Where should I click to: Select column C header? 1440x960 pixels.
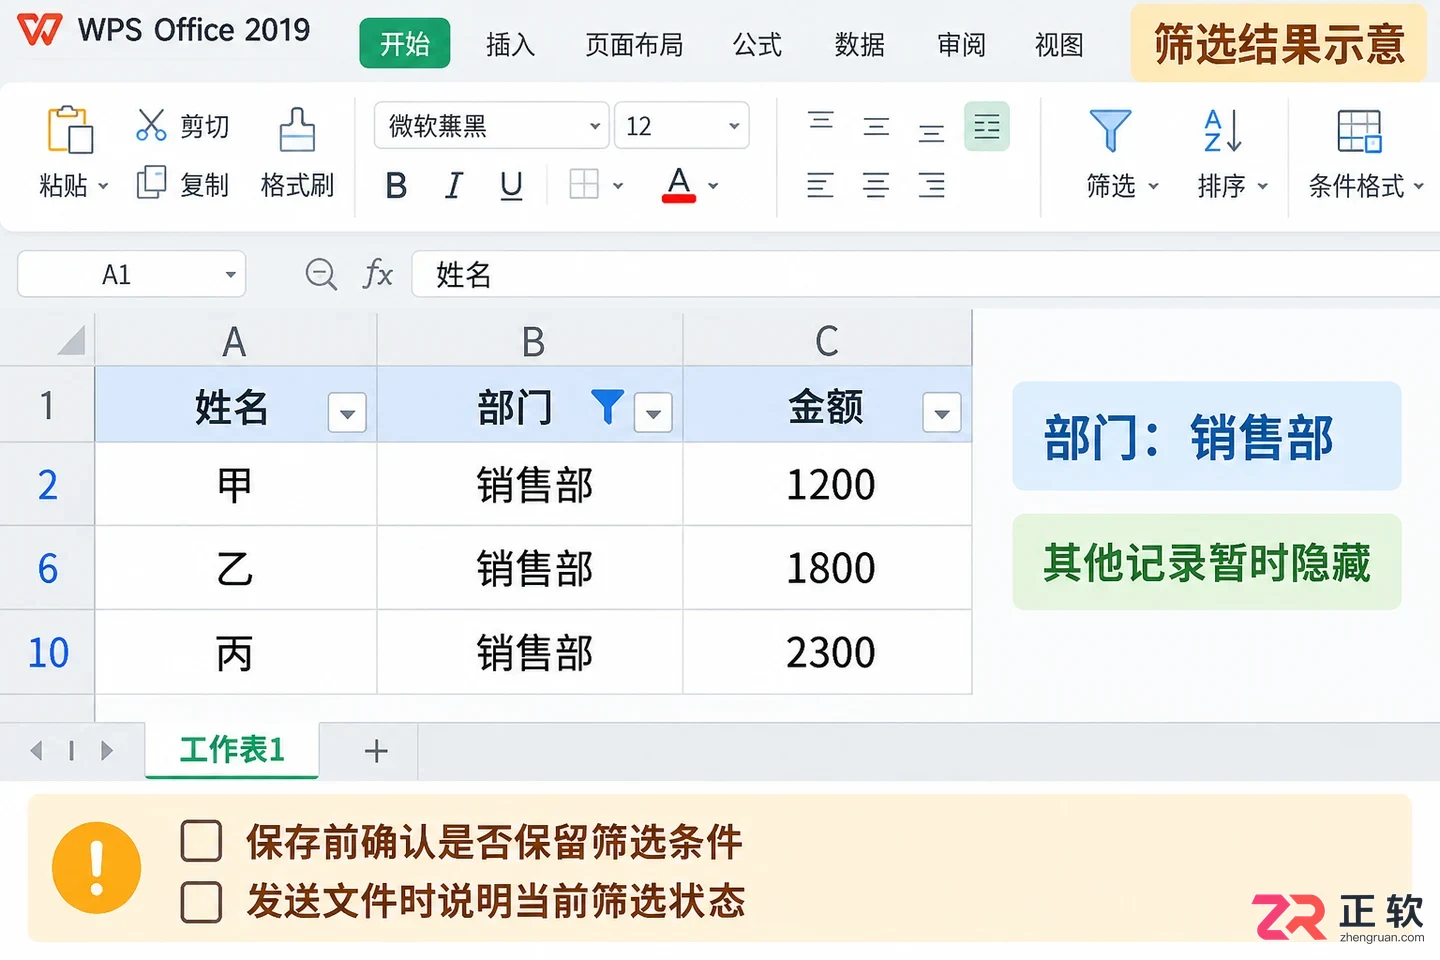click(x=827, y=341)
